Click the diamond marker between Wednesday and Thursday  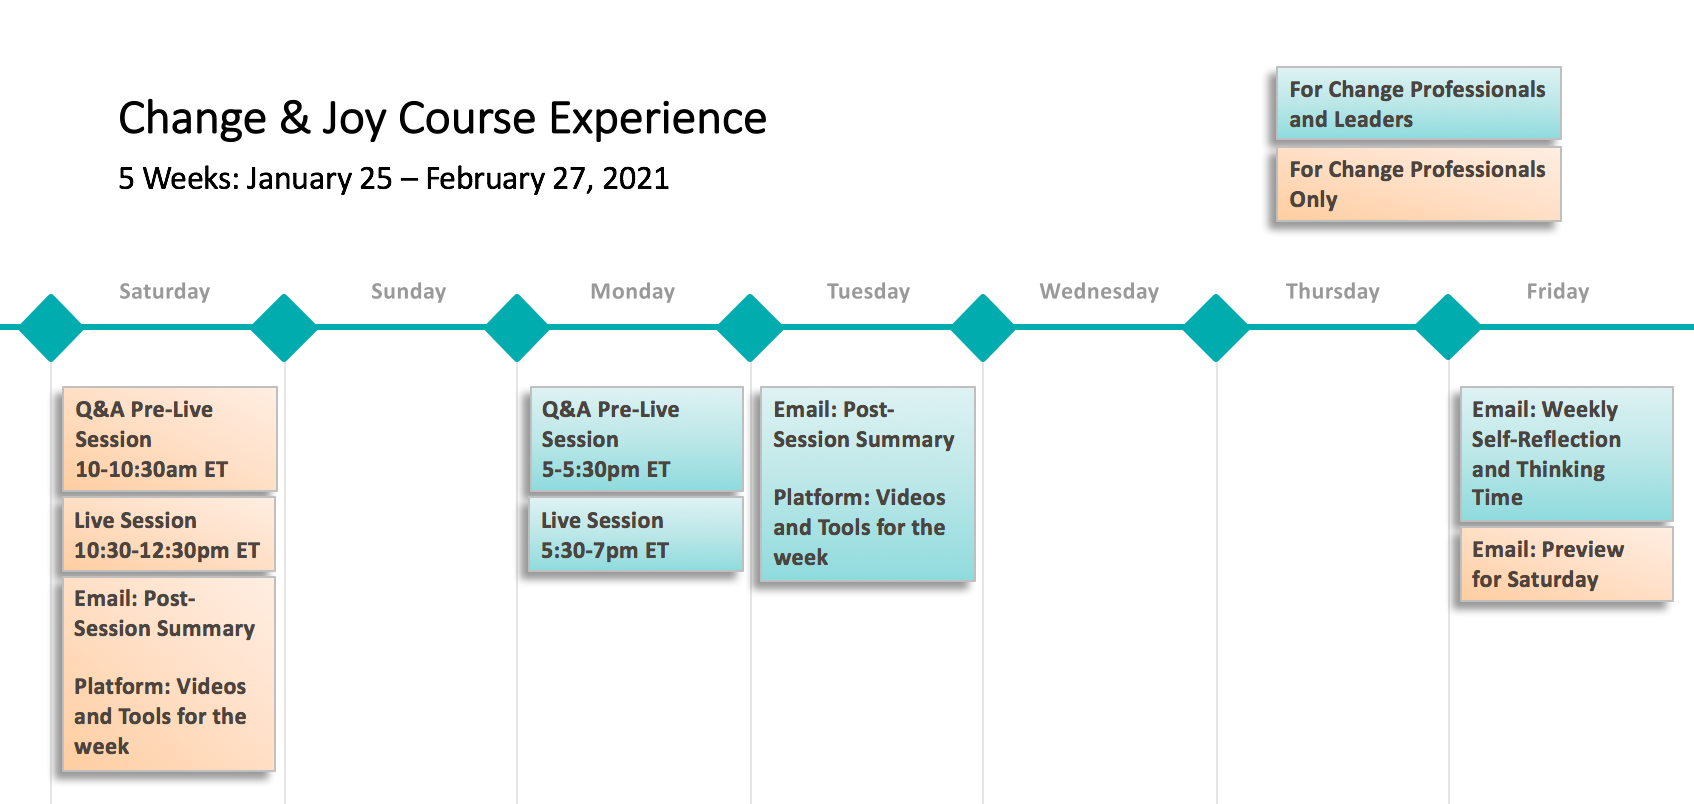(x=1216, y=327)
